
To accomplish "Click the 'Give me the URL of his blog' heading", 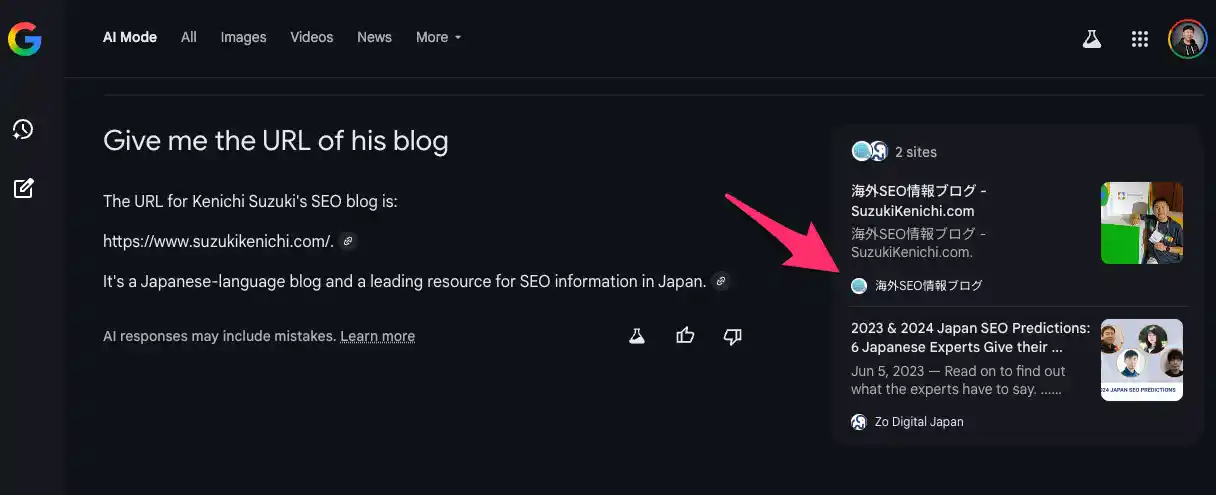I will 276,141.
